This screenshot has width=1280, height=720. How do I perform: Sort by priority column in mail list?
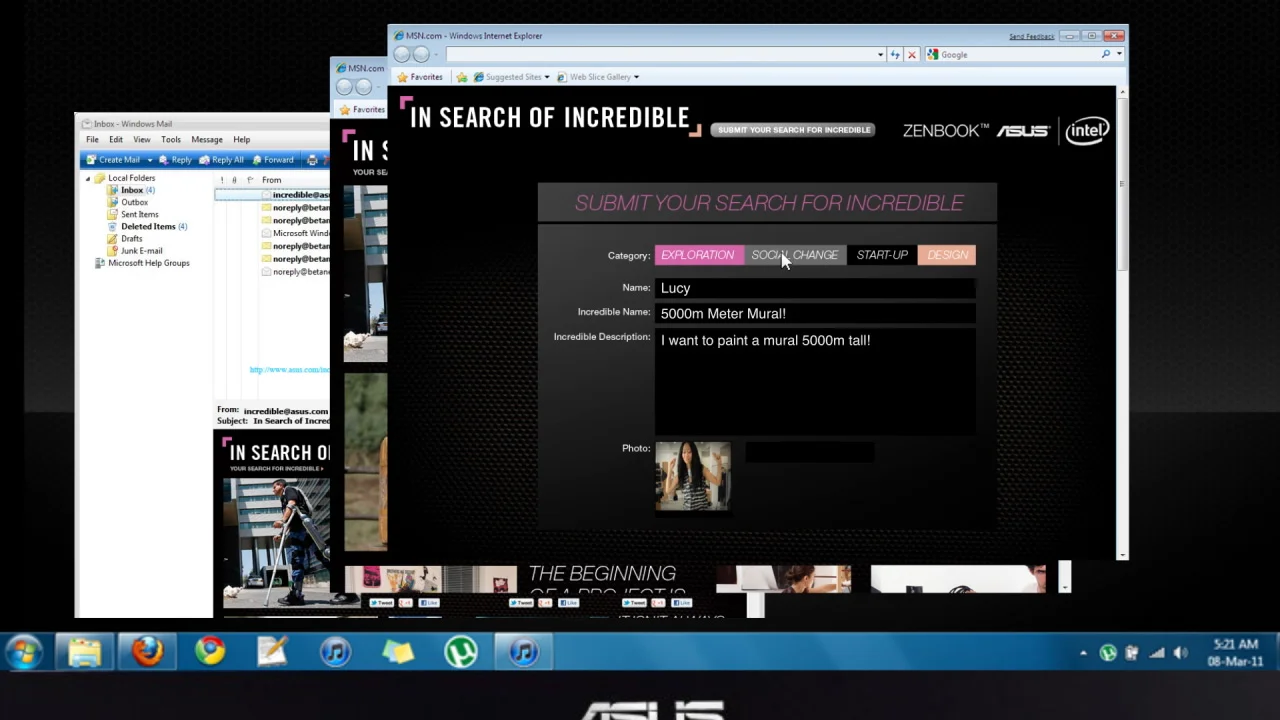coord(222,180)
